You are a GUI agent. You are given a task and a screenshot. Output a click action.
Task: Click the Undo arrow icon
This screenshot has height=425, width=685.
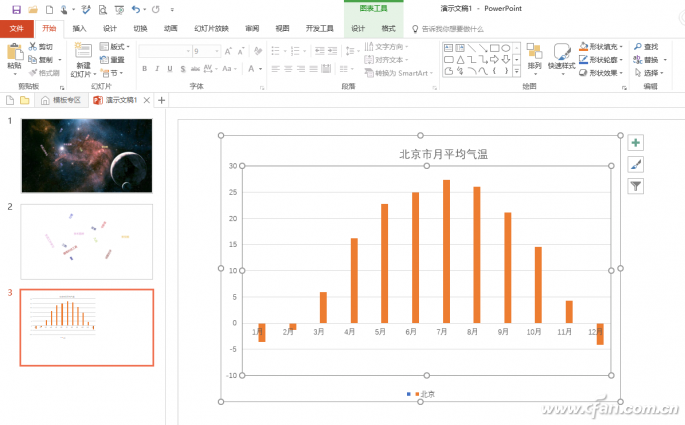point(136,9)
